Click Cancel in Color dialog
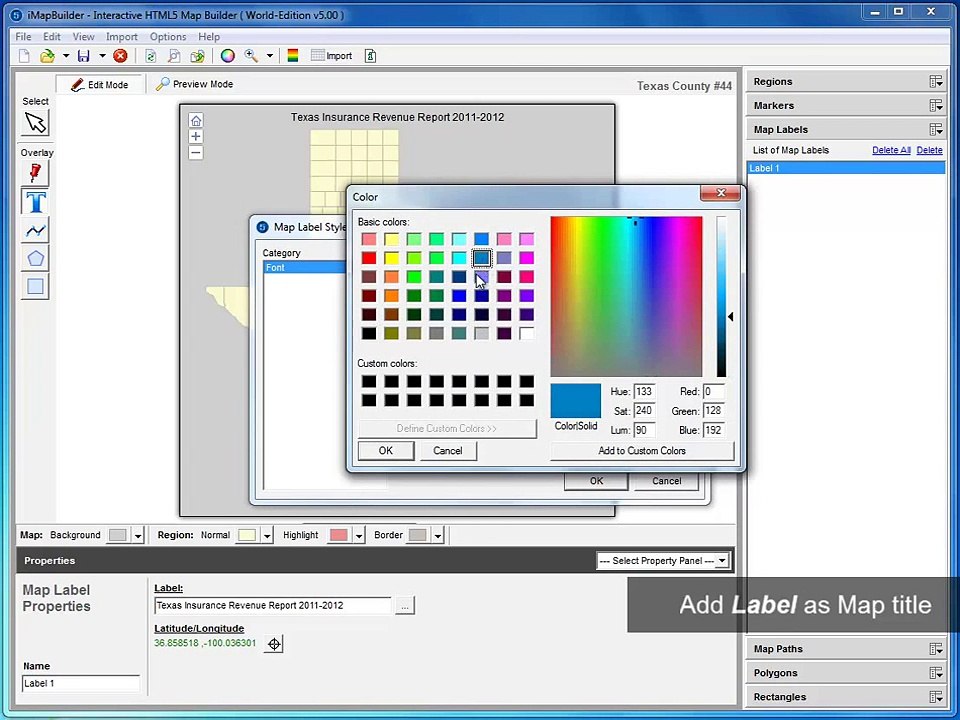 point(448,451)
